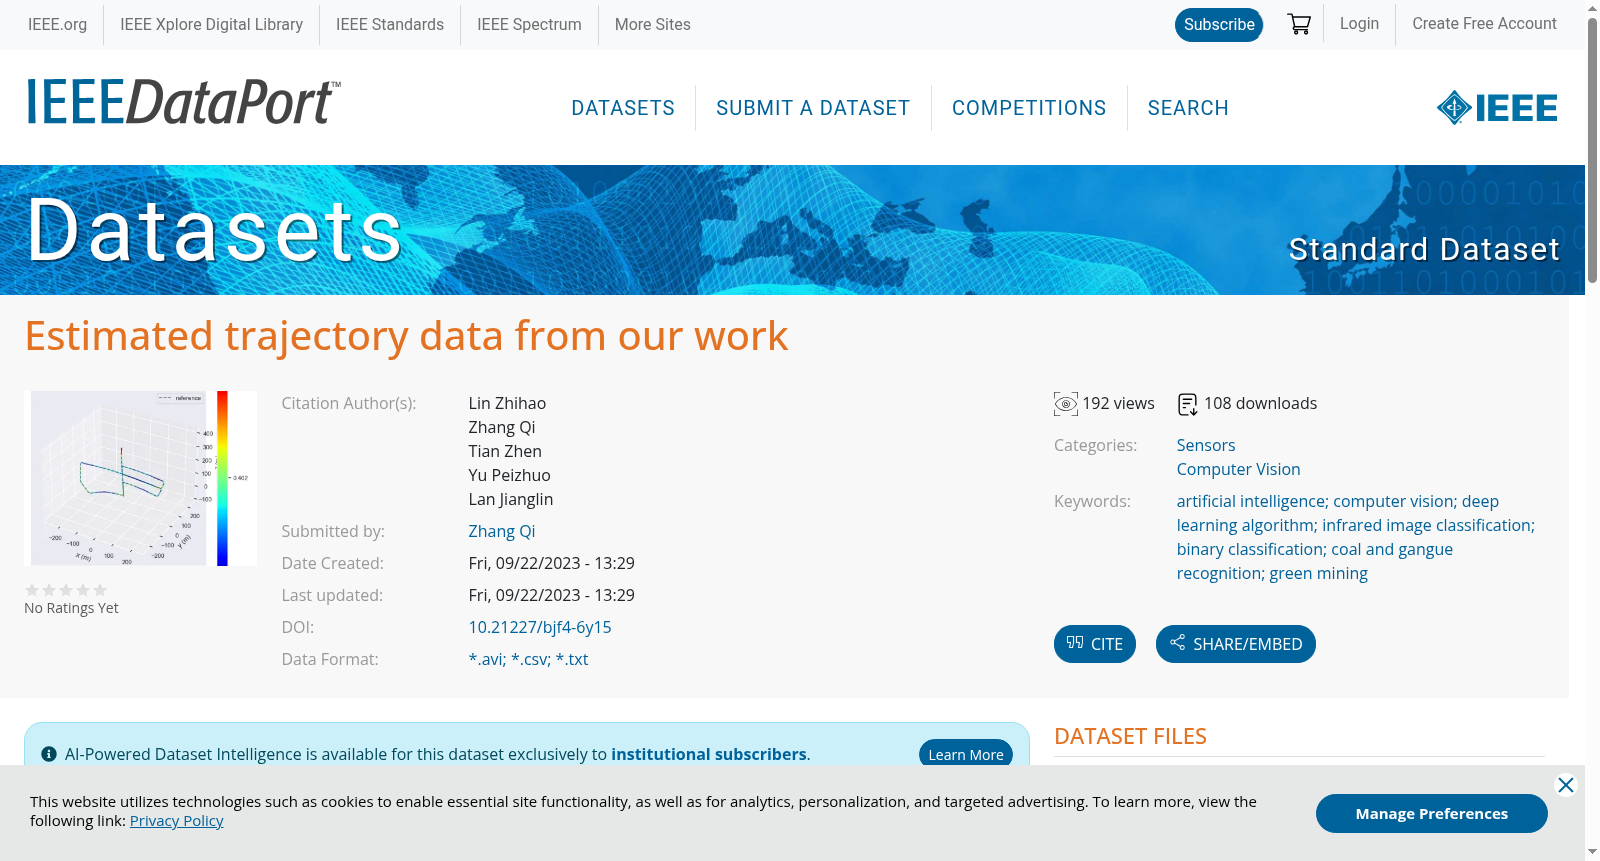This screenshot has height=861, width=1600.
Task: Click the dataset title heading
Action: pyautogui.click(x=406, y=336)
